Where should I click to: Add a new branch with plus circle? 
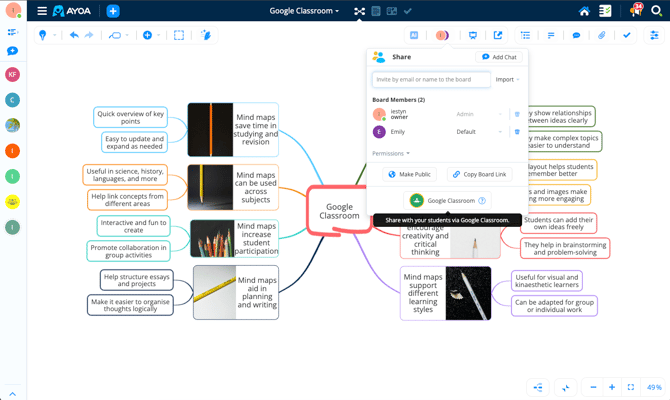147,35
